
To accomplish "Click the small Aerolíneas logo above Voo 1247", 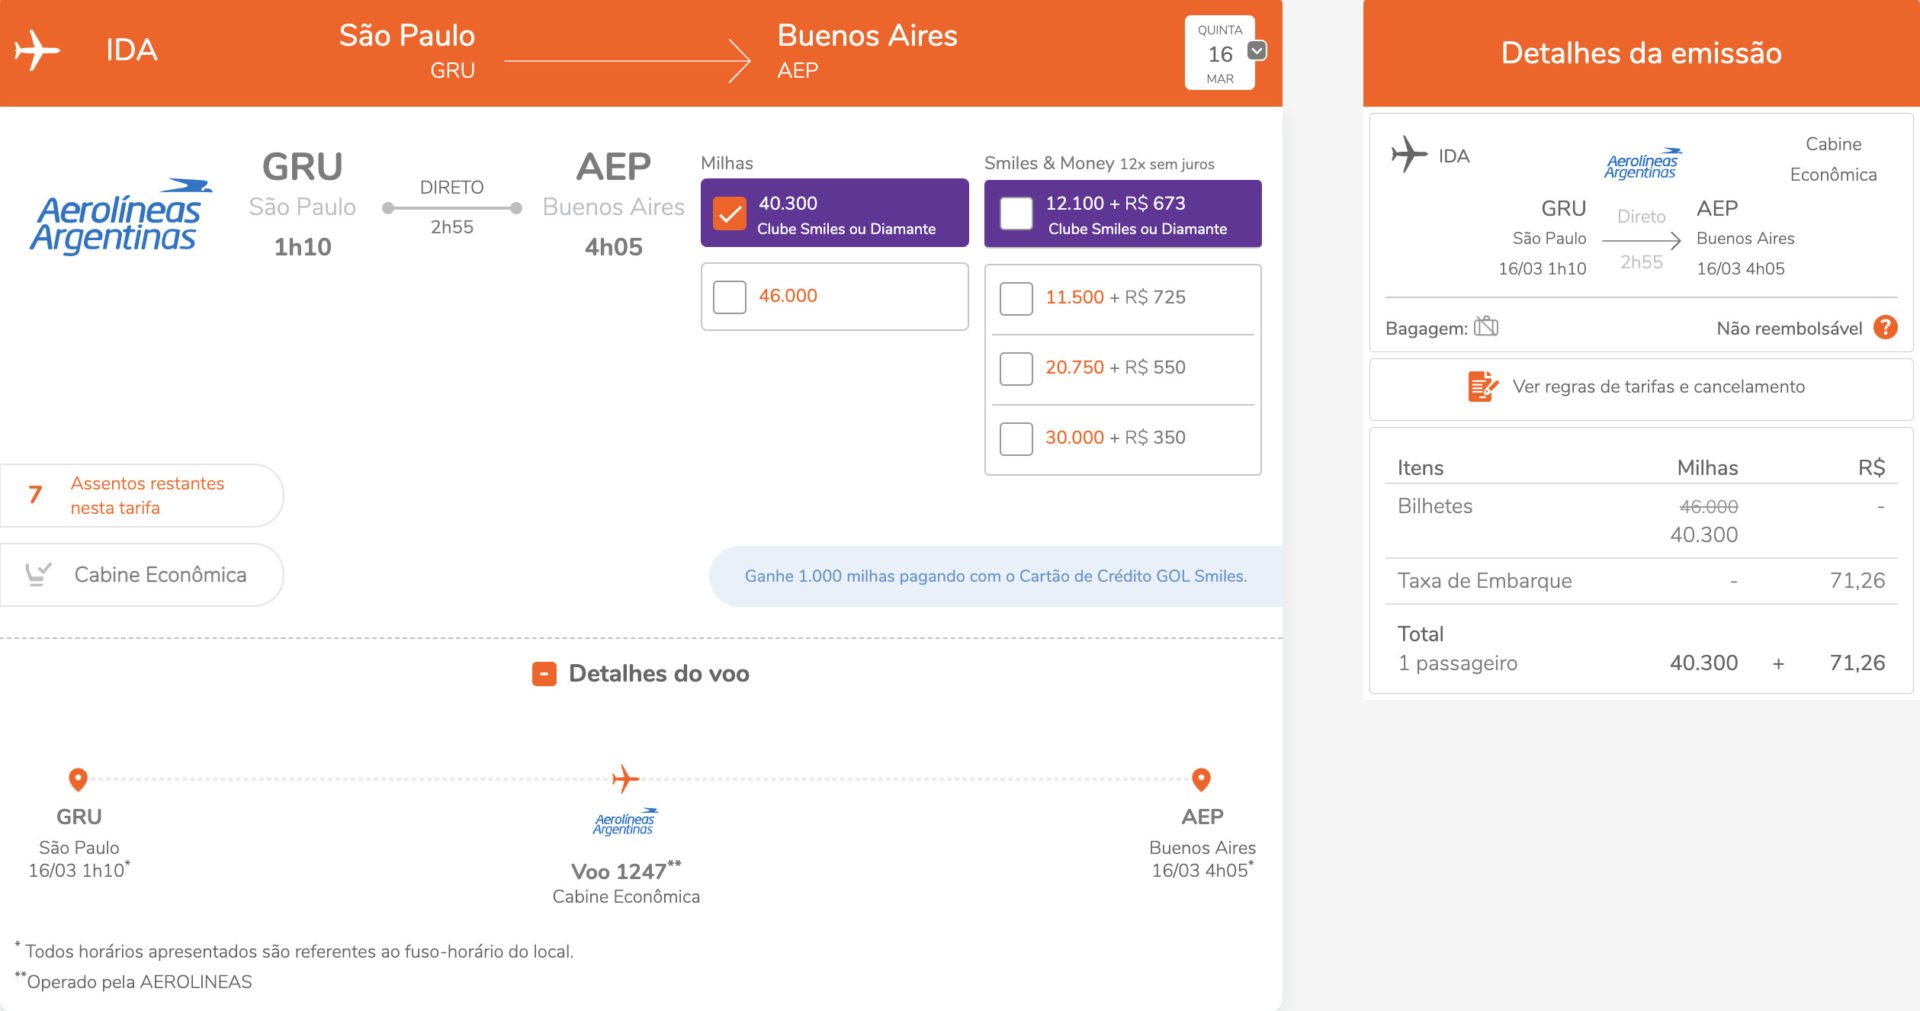I will click(626, 821).
